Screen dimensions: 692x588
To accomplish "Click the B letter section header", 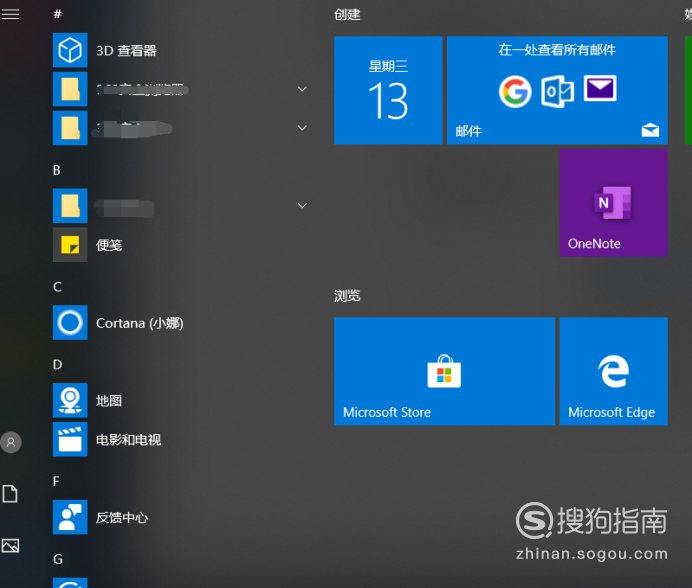I will [x=56, y=170].
